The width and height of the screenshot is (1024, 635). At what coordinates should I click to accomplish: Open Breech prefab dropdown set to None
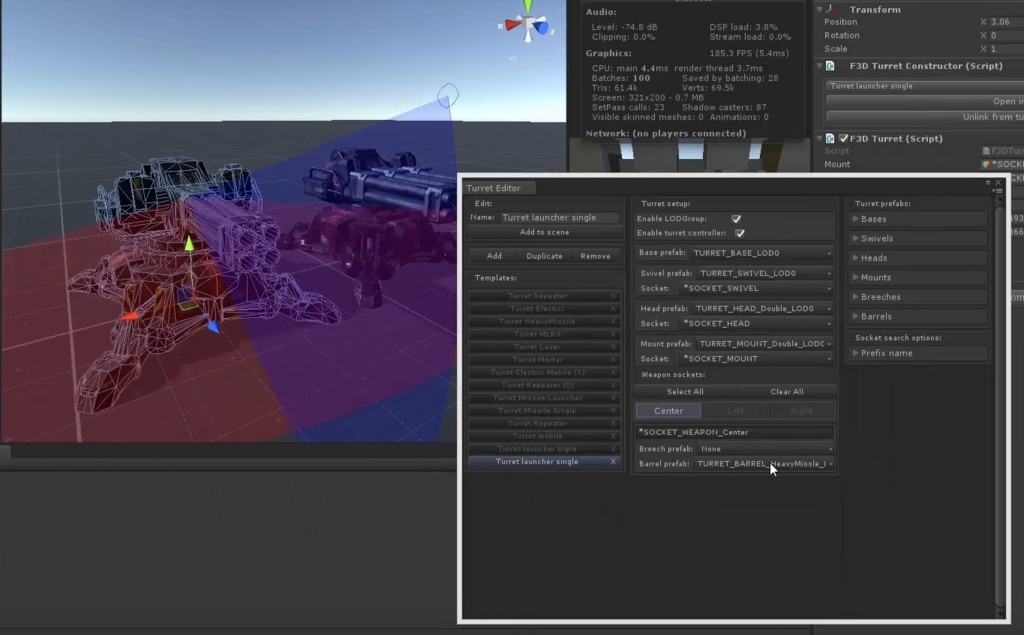point(765,449)
